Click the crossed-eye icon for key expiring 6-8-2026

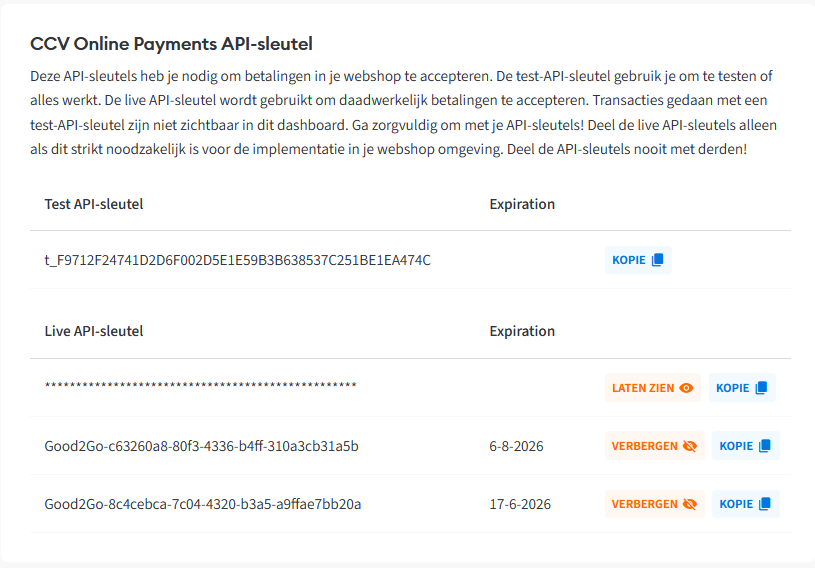tap(689, 446)
